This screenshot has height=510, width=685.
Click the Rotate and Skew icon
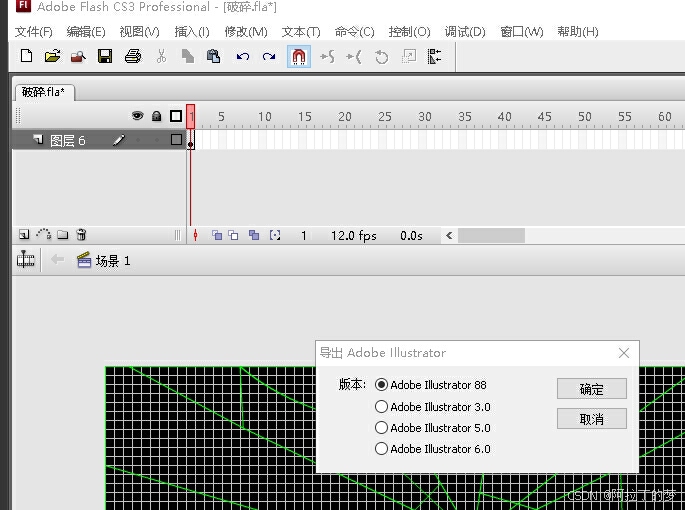381,57
